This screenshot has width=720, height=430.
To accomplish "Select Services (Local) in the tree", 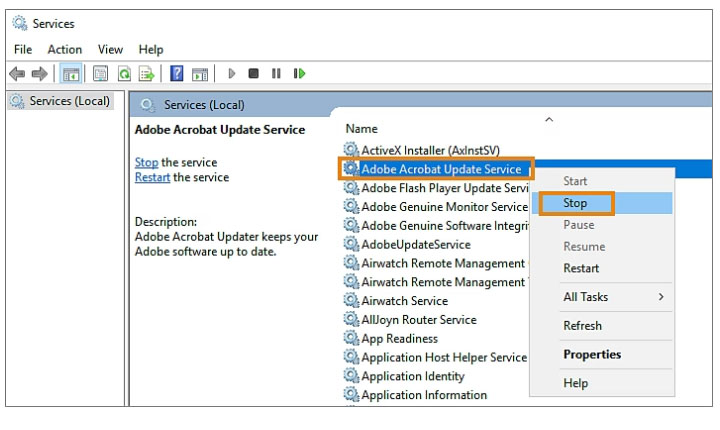I will coord(61,101).
